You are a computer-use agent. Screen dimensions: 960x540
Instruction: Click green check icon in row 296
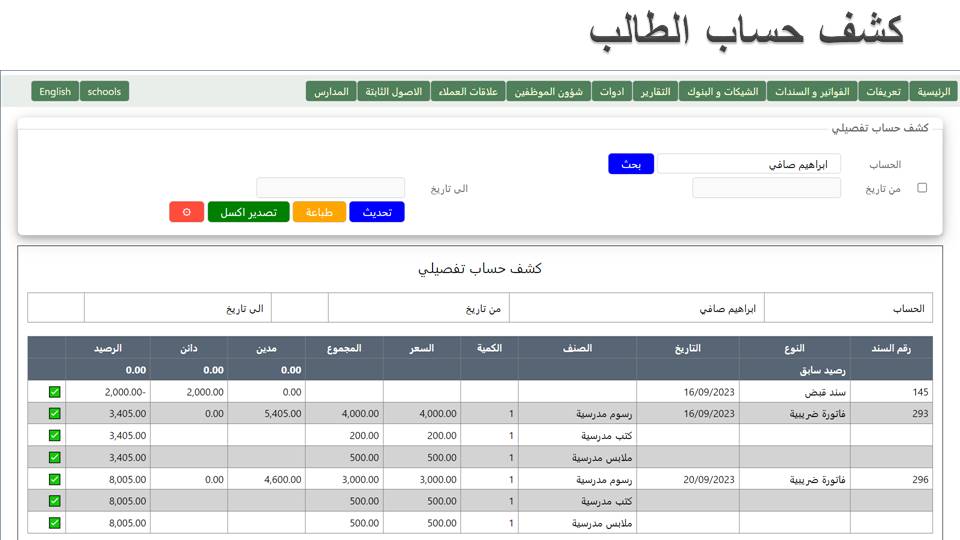tap(55, 479)
